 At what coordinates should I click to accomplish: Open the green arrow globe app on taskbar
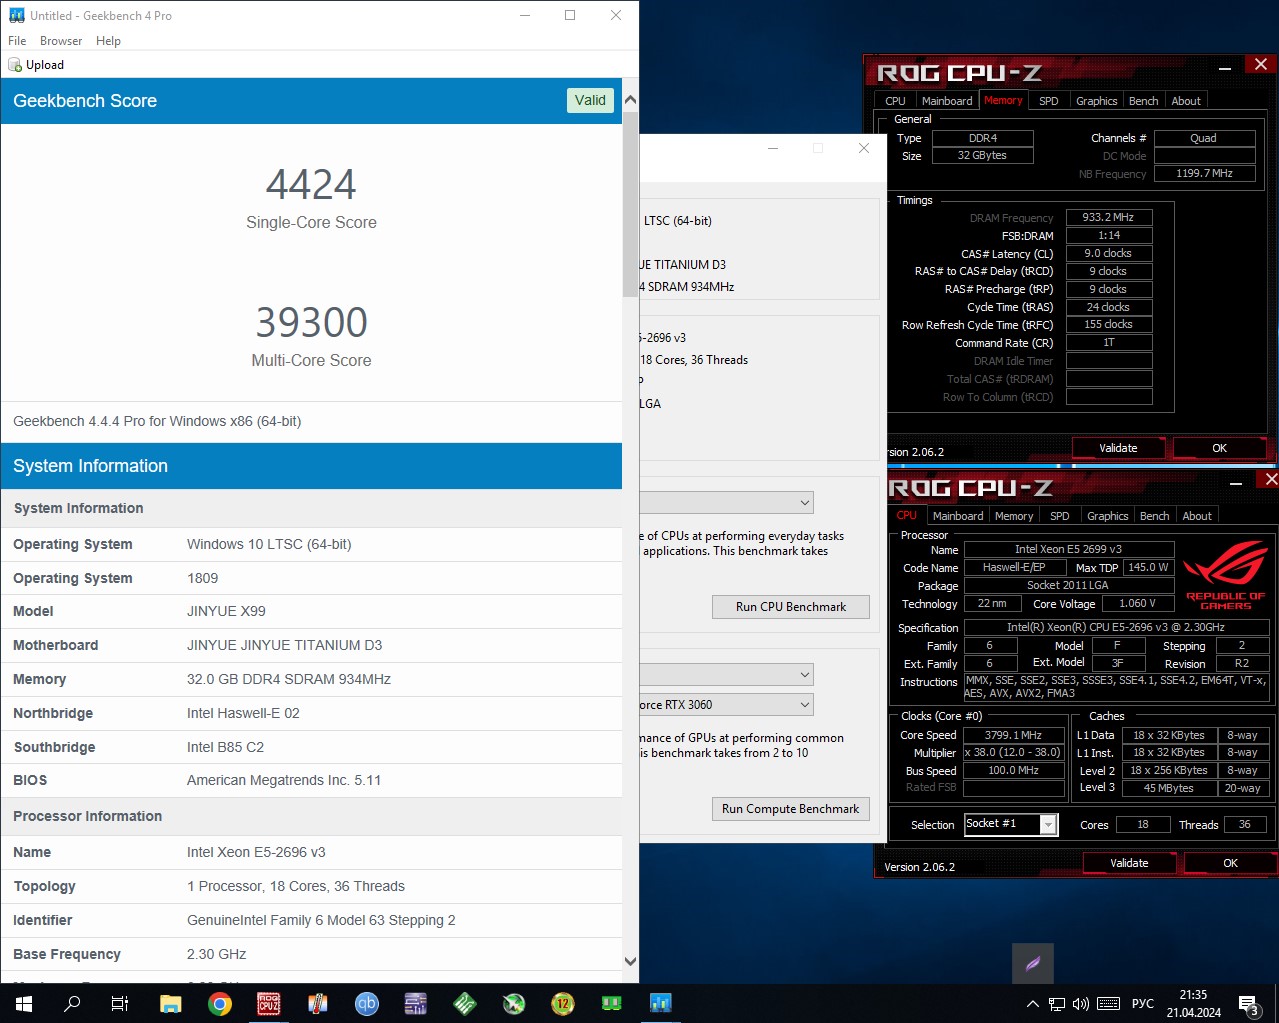pos(513,1003)
